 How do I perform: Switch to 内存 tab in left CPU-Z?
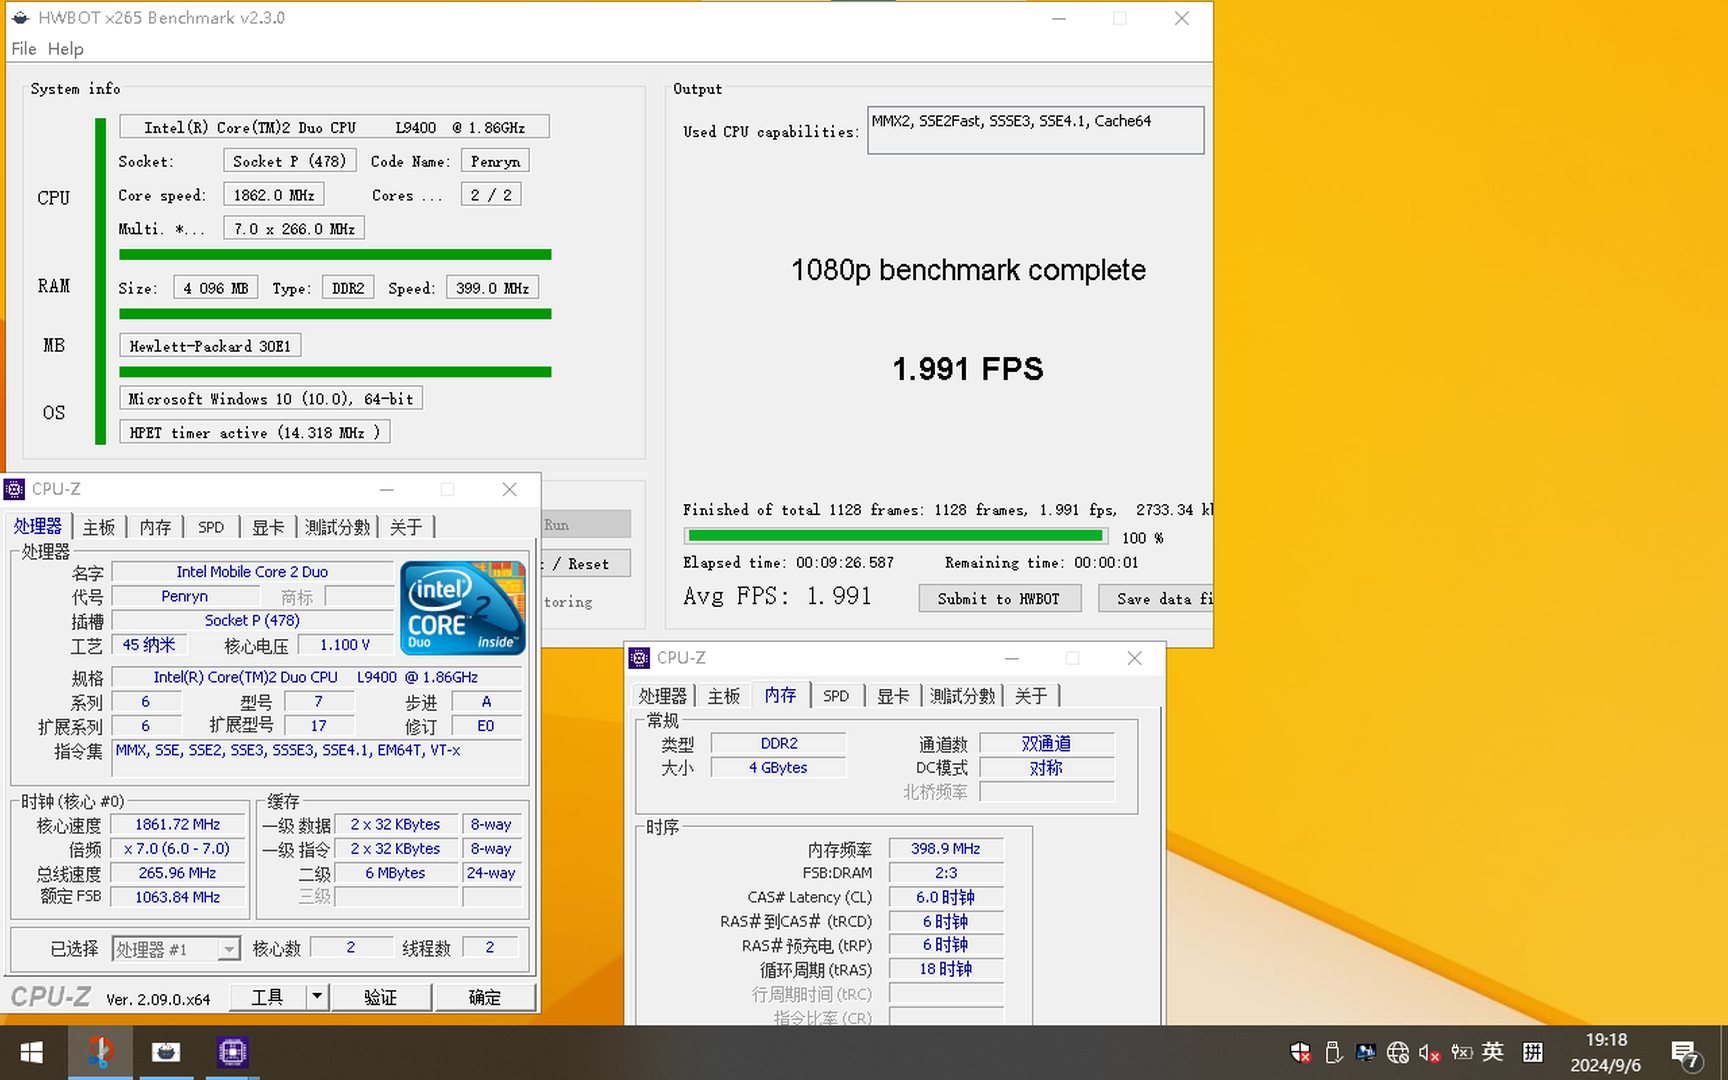[x=155, y=527]
